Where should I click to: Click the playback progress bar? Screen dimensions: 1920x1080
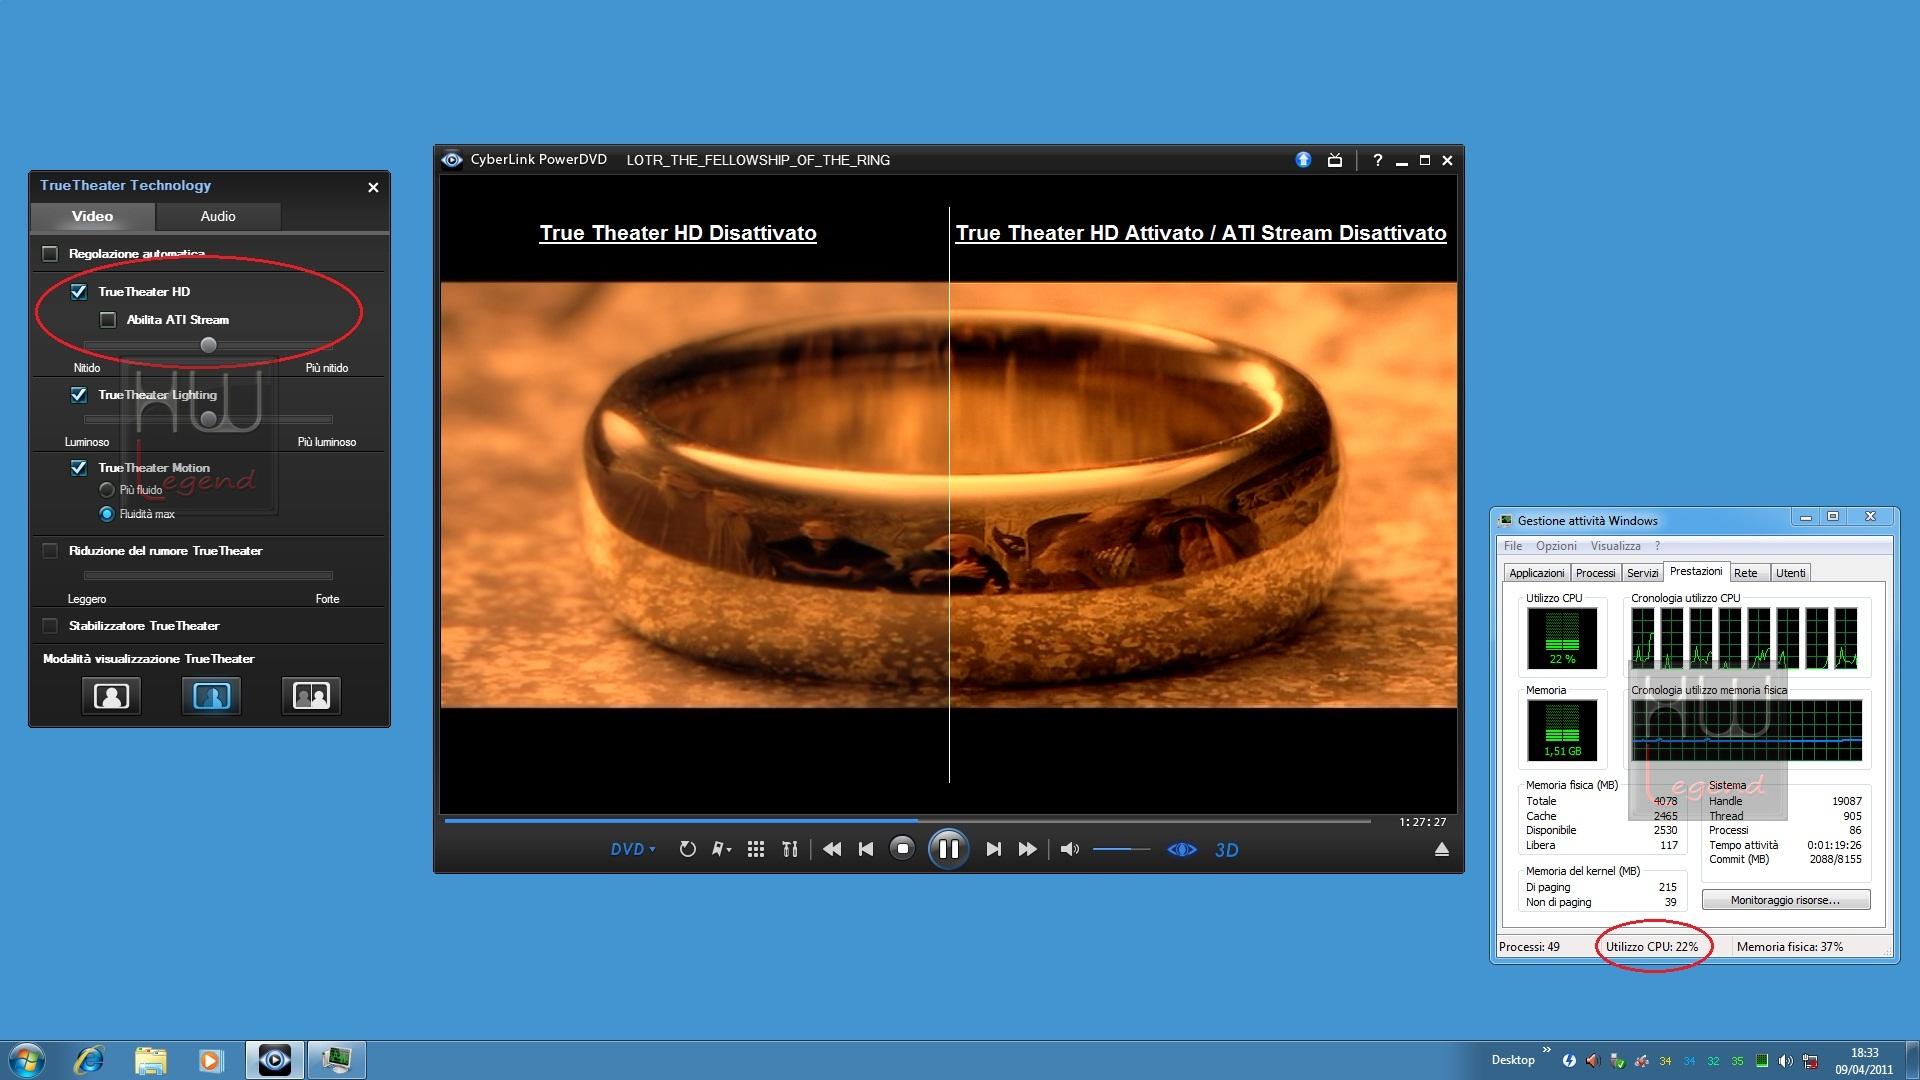(x=907, y=821)
